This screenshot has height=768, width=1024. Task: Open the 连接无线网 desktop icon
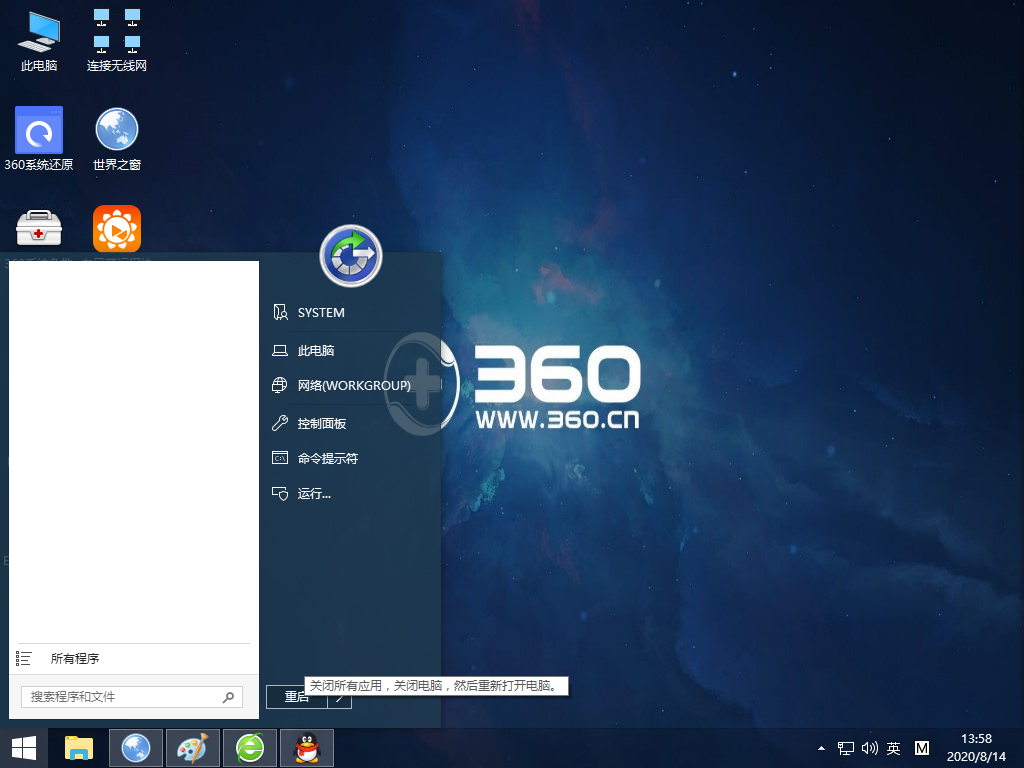click(x=116, y=40)
